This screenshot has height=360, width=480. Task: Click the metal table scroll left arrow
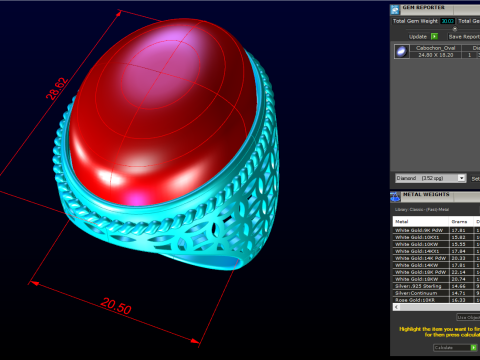coord(396,307)
